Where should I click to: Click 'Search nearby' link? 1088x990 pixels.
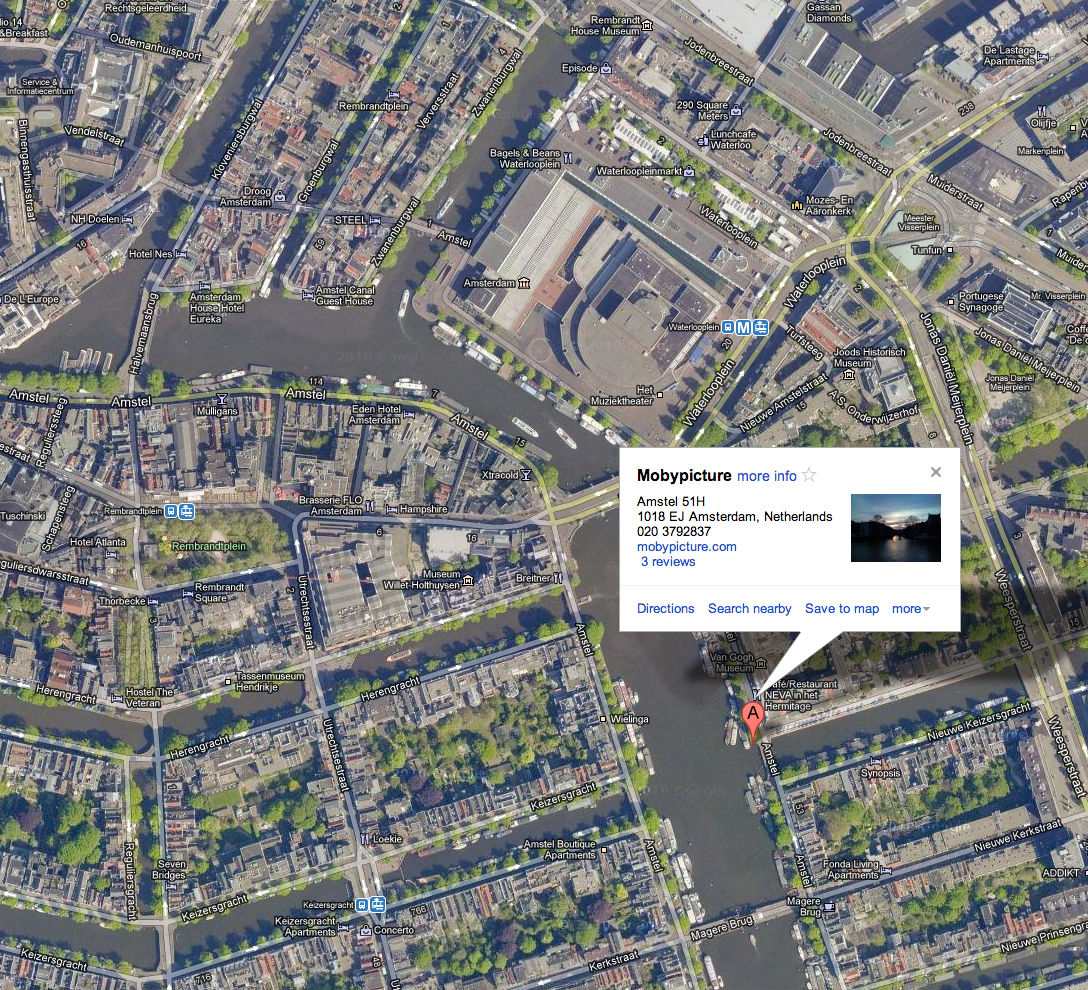pyautogui.click(x=749, y=608)
